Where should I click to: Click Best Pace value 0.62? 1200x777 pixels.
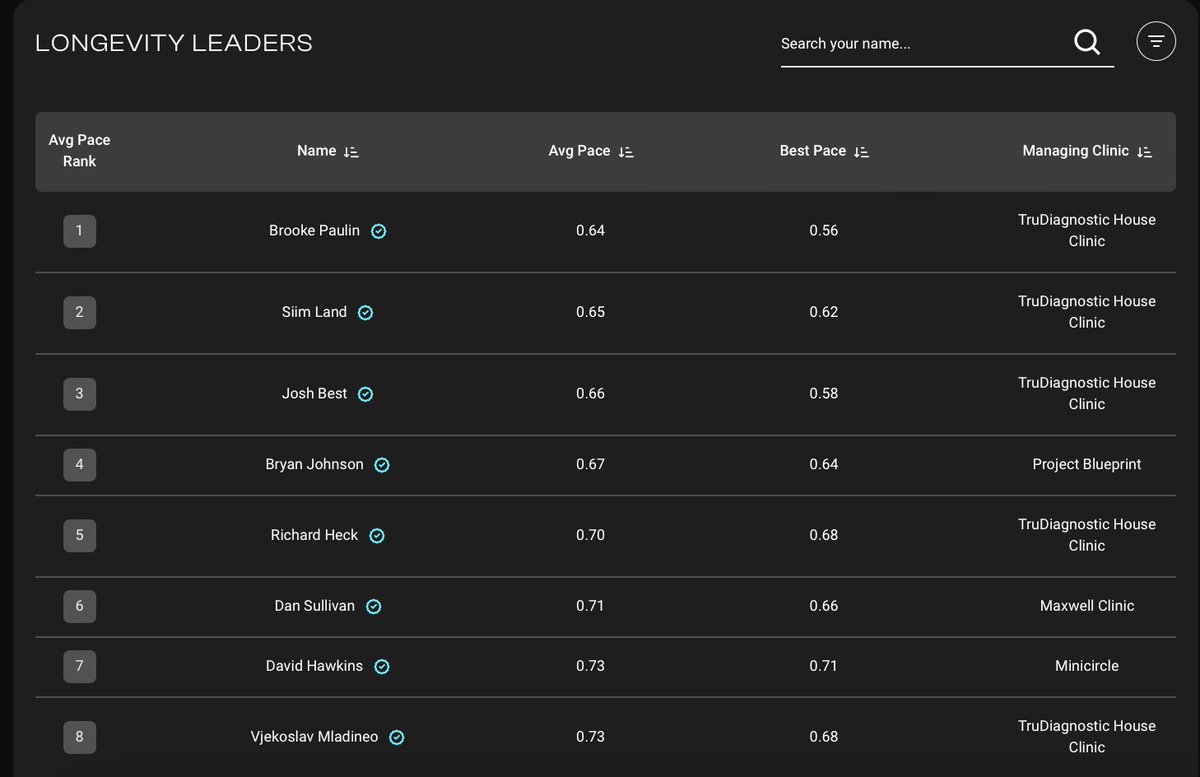[x=824, y=312]
